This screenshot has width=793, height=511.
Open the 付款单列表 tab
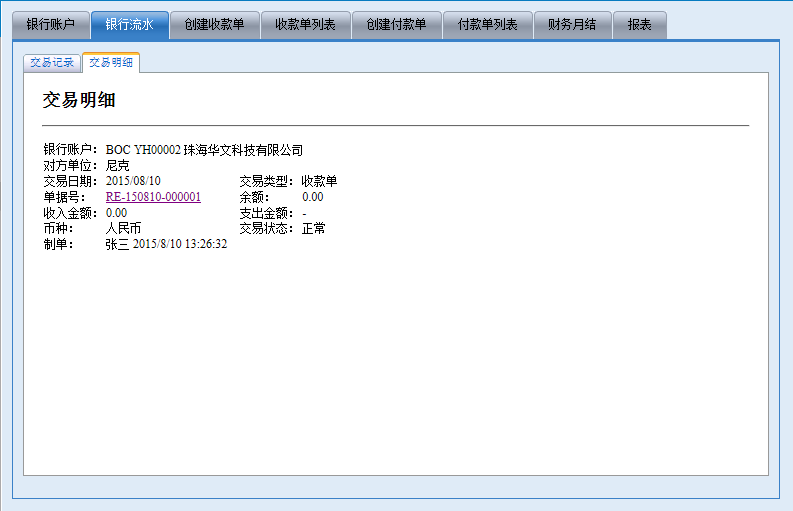[x=488, y=25]
